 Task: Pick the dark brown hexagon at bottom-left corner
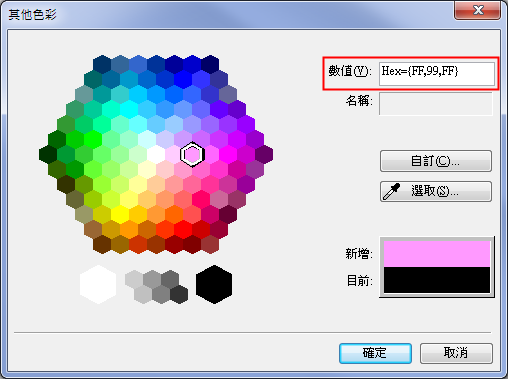coord(102,245)
